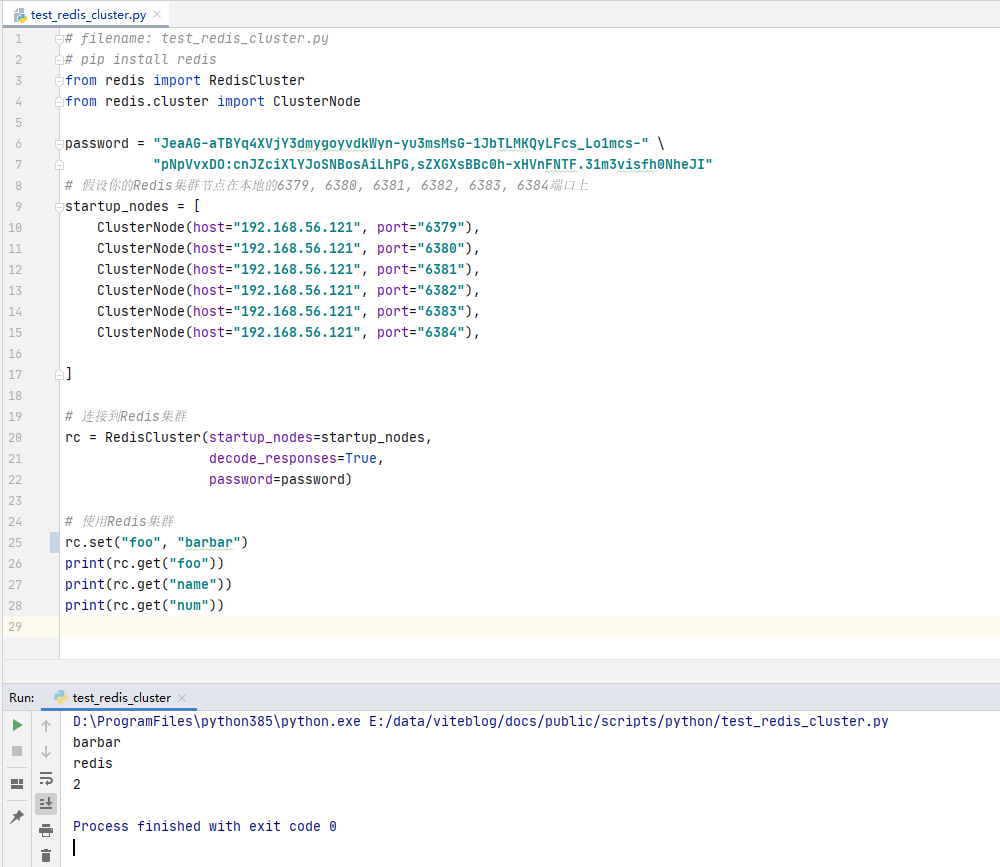Click the Python icon on Run tab

tap(61, 697)
